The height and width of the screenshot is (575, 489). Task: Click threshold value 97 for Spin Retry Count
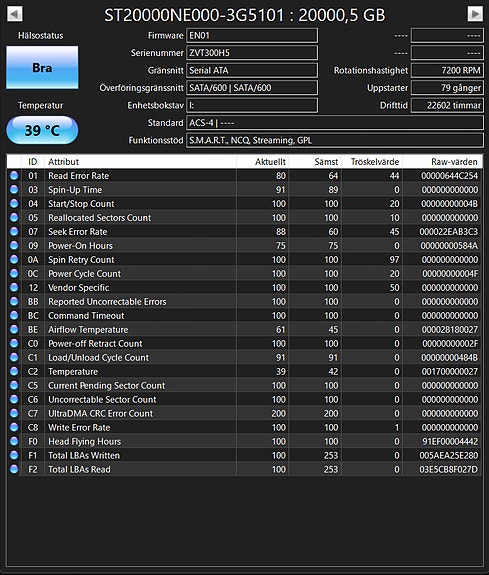pos(394,260)
